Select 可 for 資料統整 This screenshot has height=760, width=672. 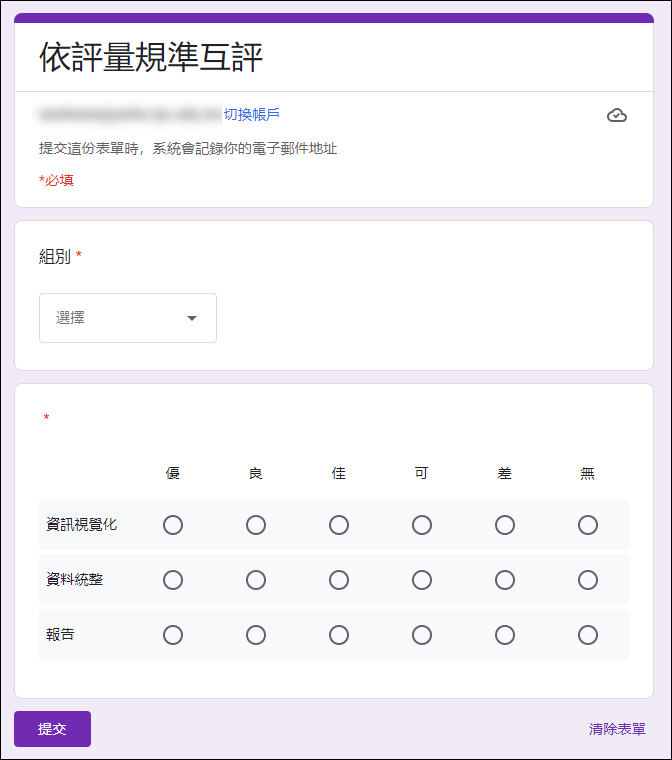click(x=422, y=580)
